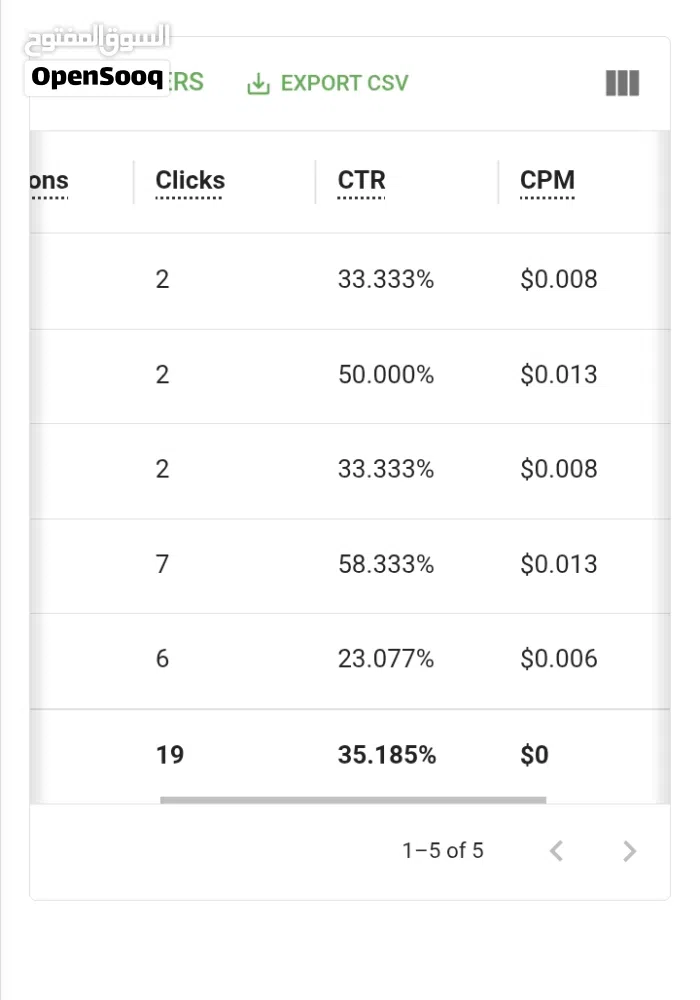Click the OpenSooq logo
The image size is (700, 1000).
click(97, 77)
